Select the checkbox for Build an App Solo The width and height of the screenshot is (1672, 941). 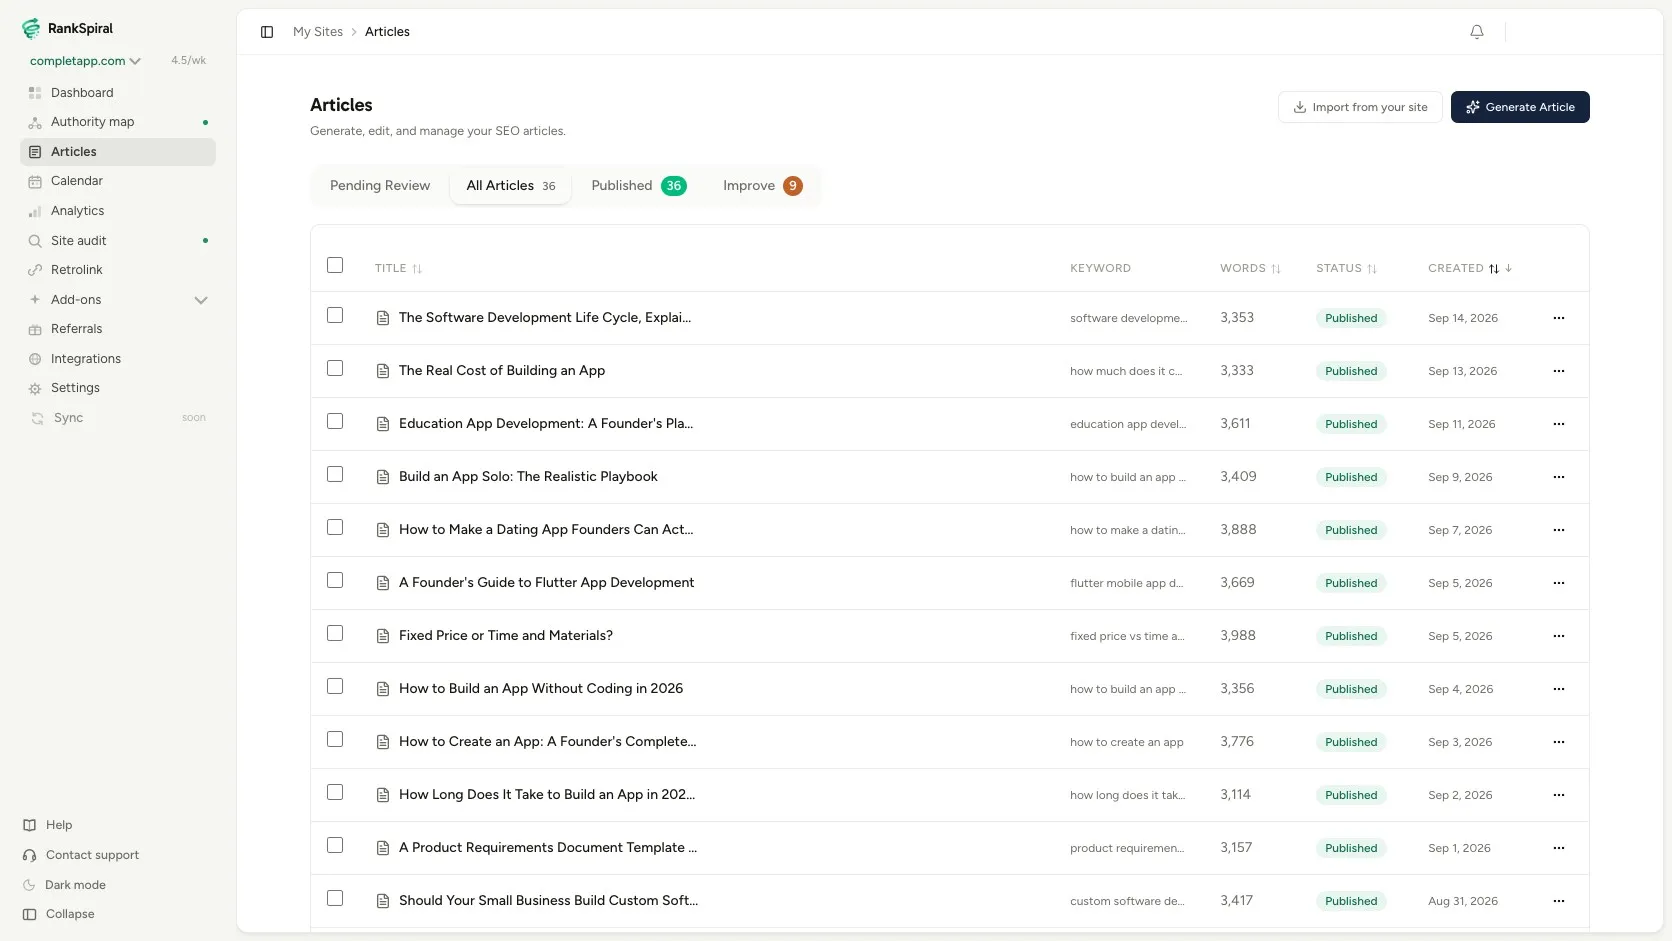(335, 474)
